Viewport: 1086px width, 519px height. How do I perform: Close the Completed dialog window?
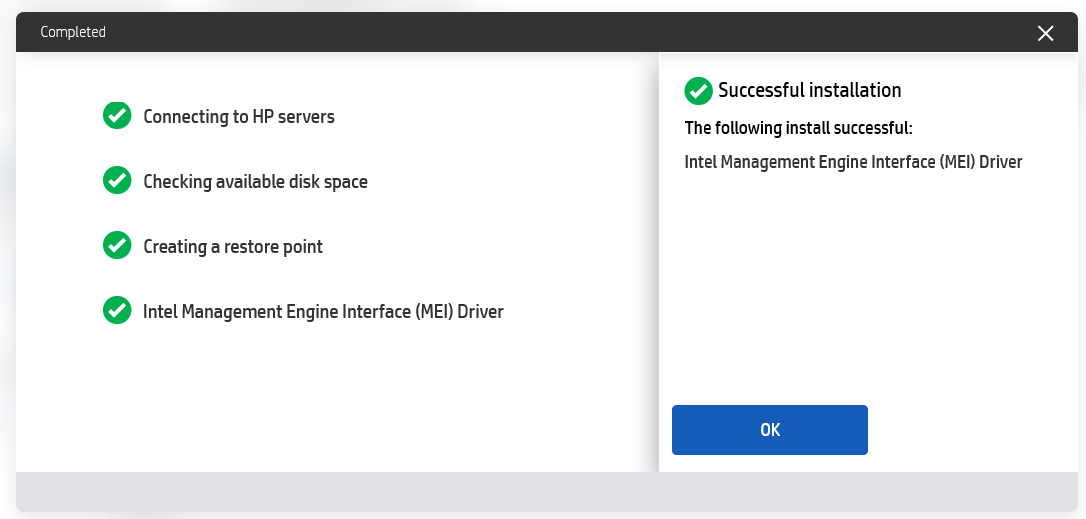click(x=1045, y=33)
